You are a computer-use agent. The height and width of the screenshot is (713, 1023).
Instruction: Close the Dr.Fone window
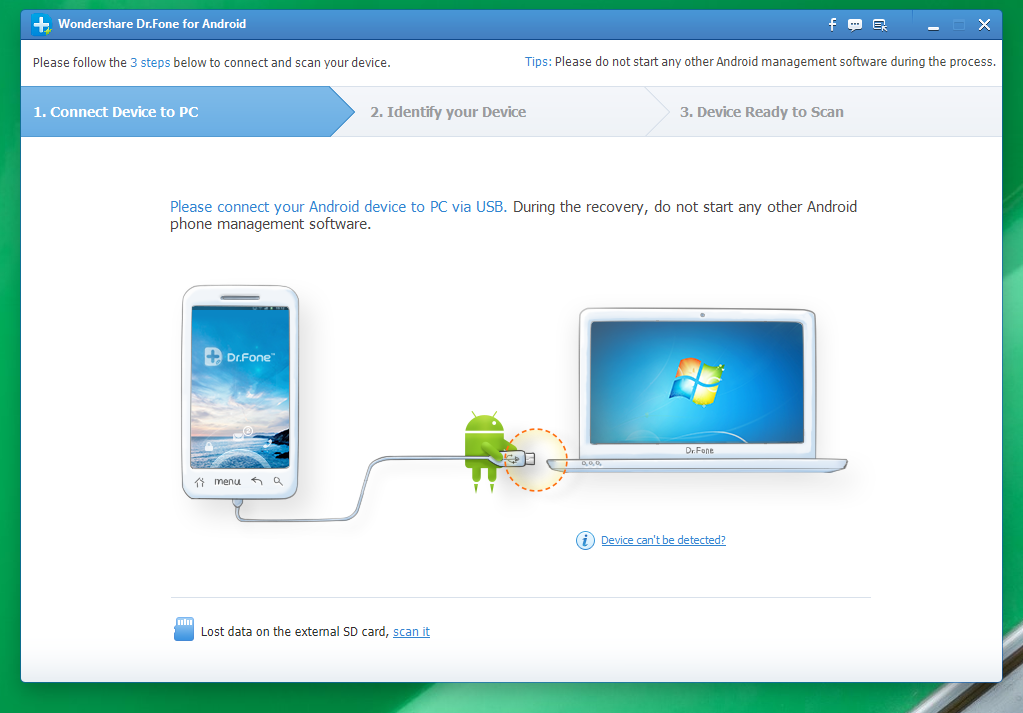pyautogui.click(x=985, y=25)
